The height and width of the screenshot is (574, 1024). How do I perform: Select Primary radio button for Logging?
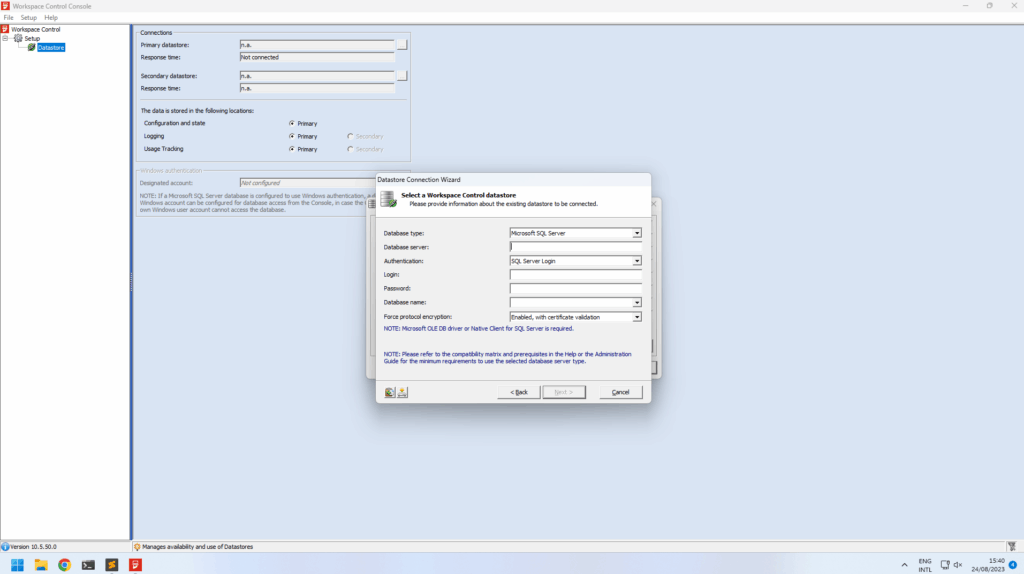[x=292, y=136]
